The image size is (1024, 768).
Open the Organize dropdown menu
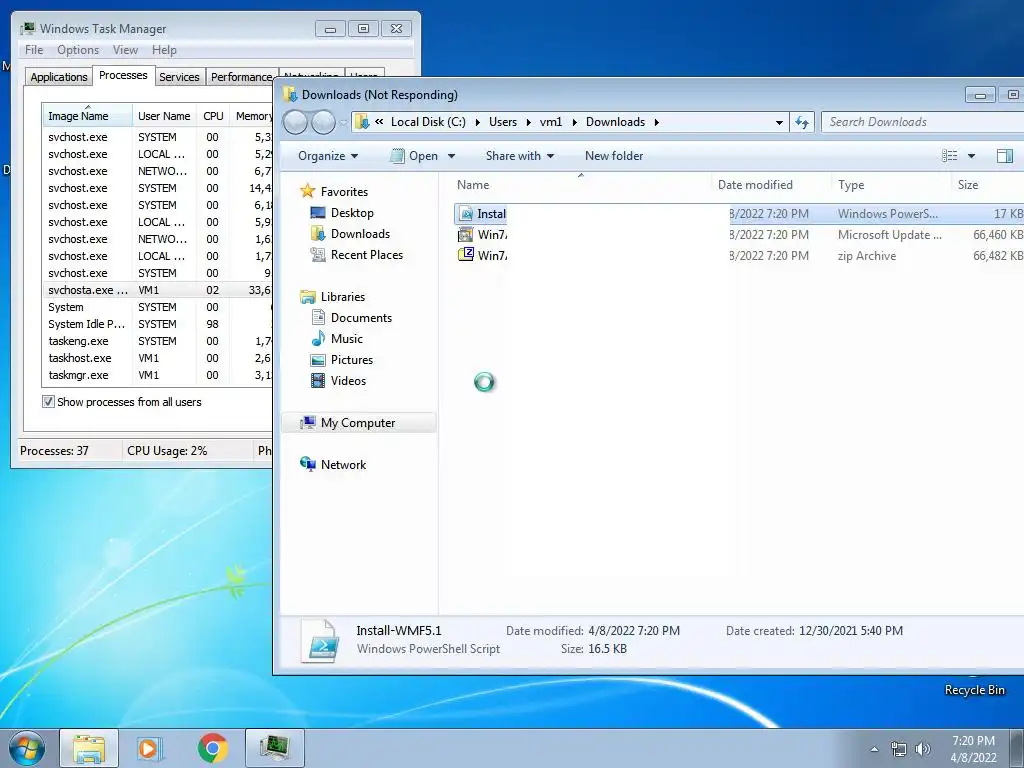(x=328, y=155)
